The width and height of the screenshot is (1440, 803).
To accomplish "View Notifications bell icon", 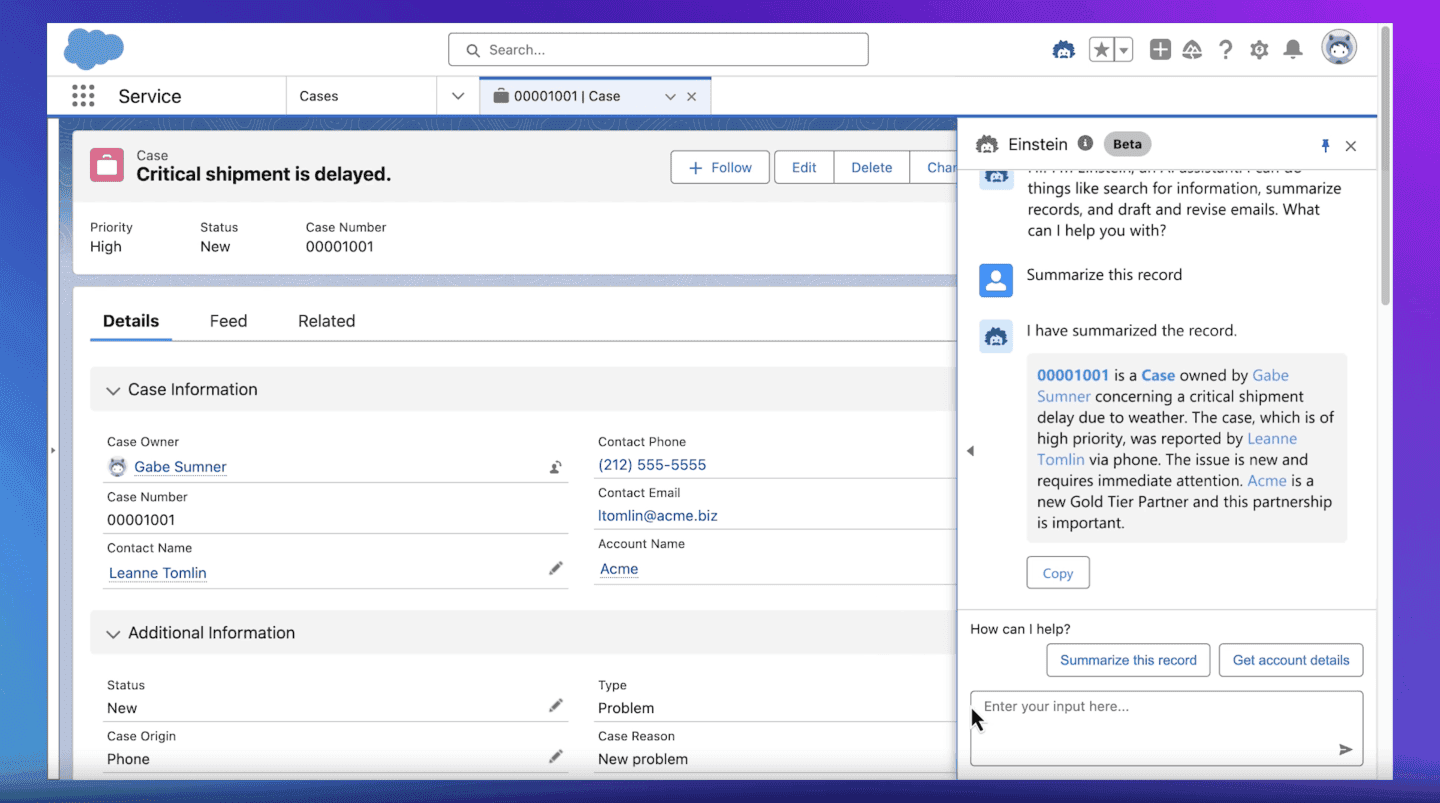I will [1293, 50].
